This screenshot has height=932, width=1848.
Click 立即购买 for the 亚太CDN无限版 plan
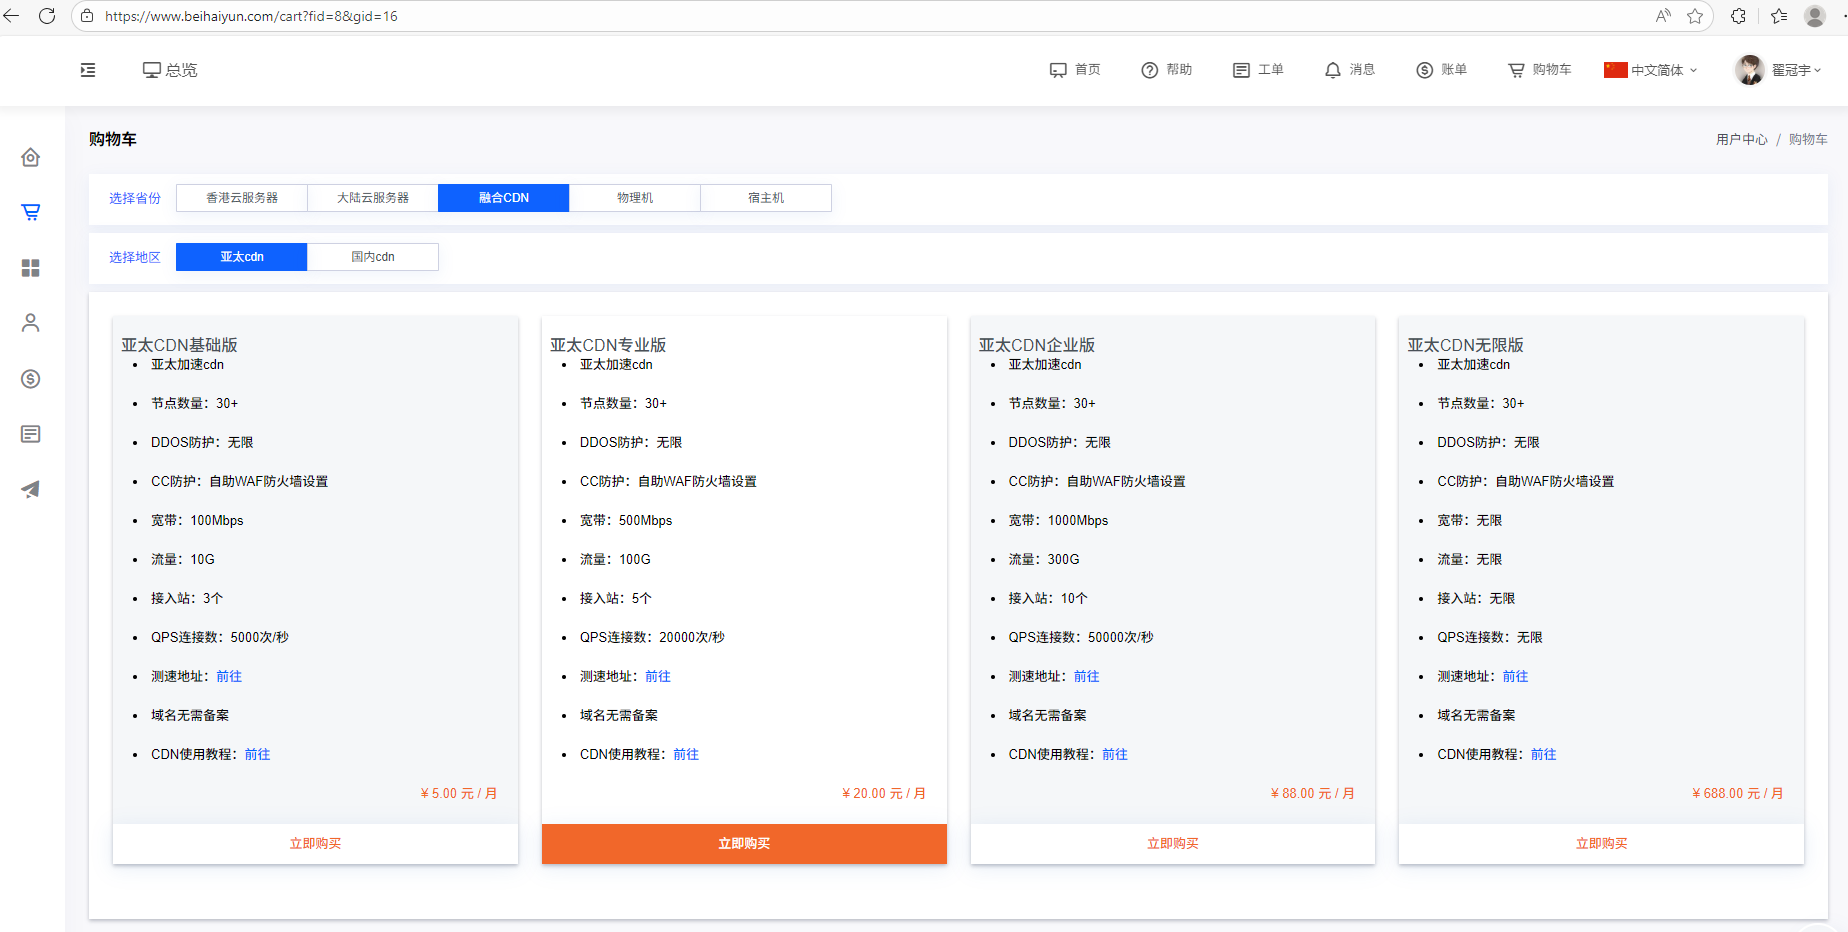click(1601, 844)
